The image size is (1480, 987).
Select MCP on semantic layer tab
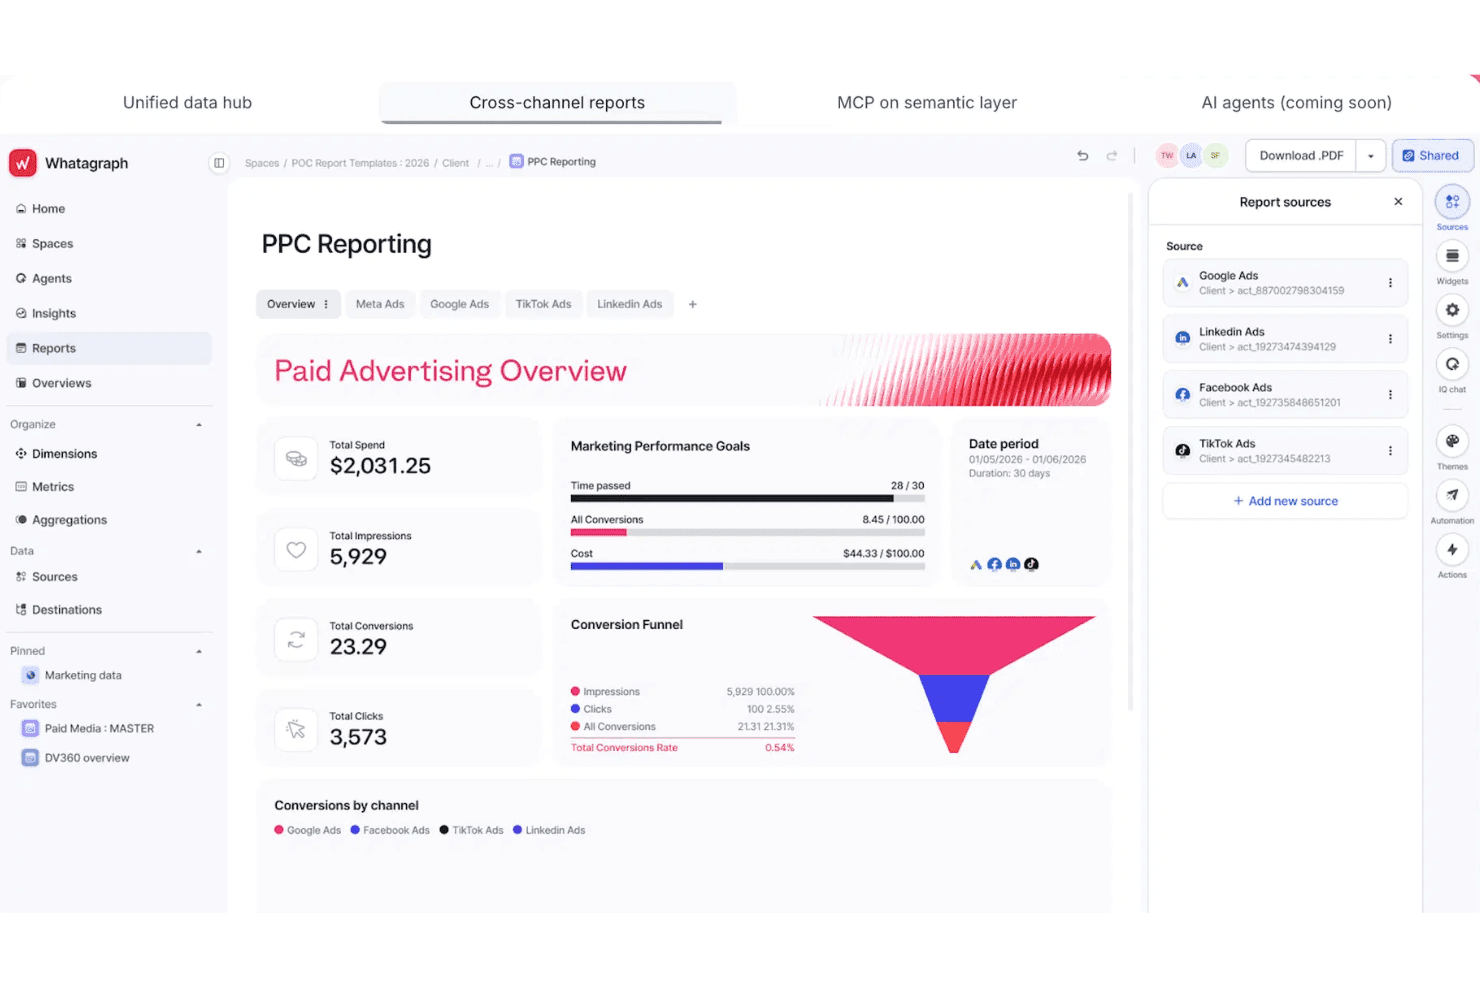pyautogui.click(x=927, y=102)
